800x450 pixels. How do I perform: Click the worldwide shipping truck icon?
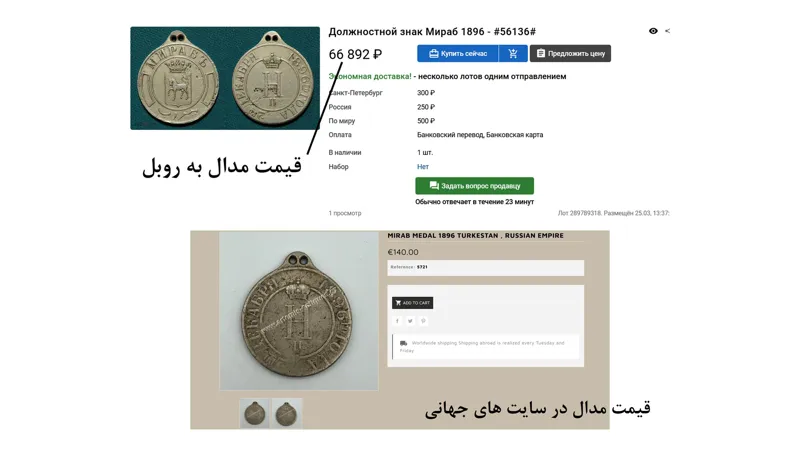pos(404,343)
